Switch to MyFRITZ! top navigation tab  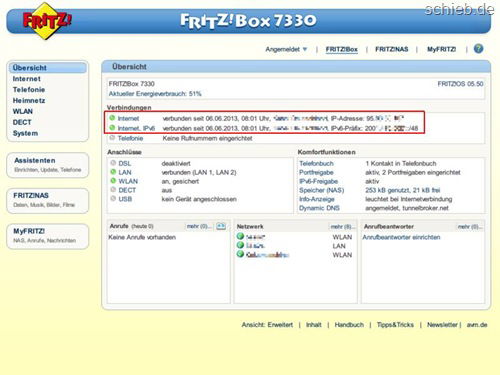coord(441,49)
